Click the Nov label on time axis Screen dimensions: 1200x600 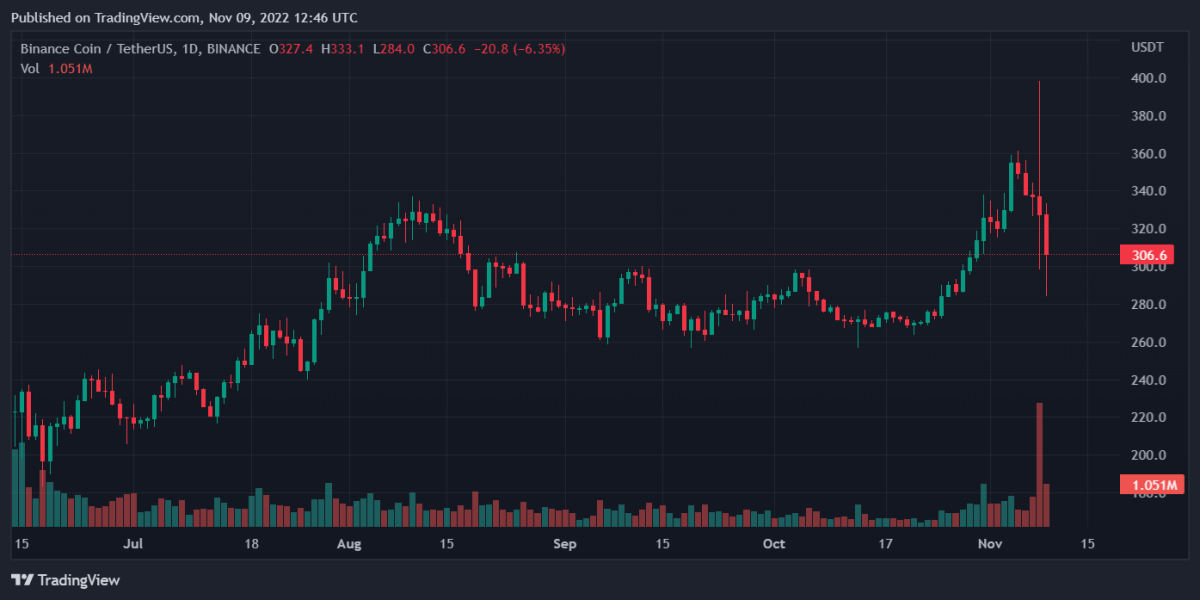[x=990, y=544]
